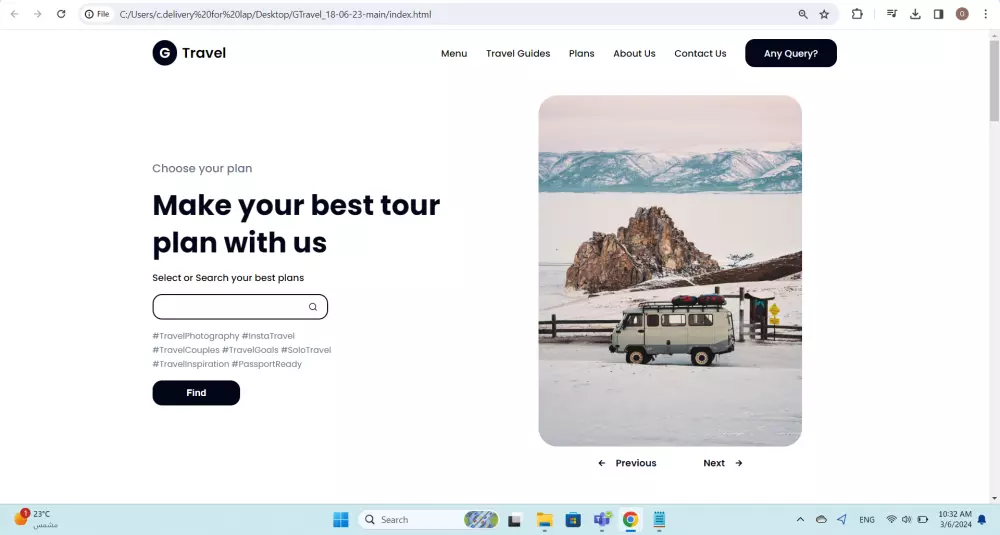
Task: Click the Make your best tour heading
Action: [296, 223]
